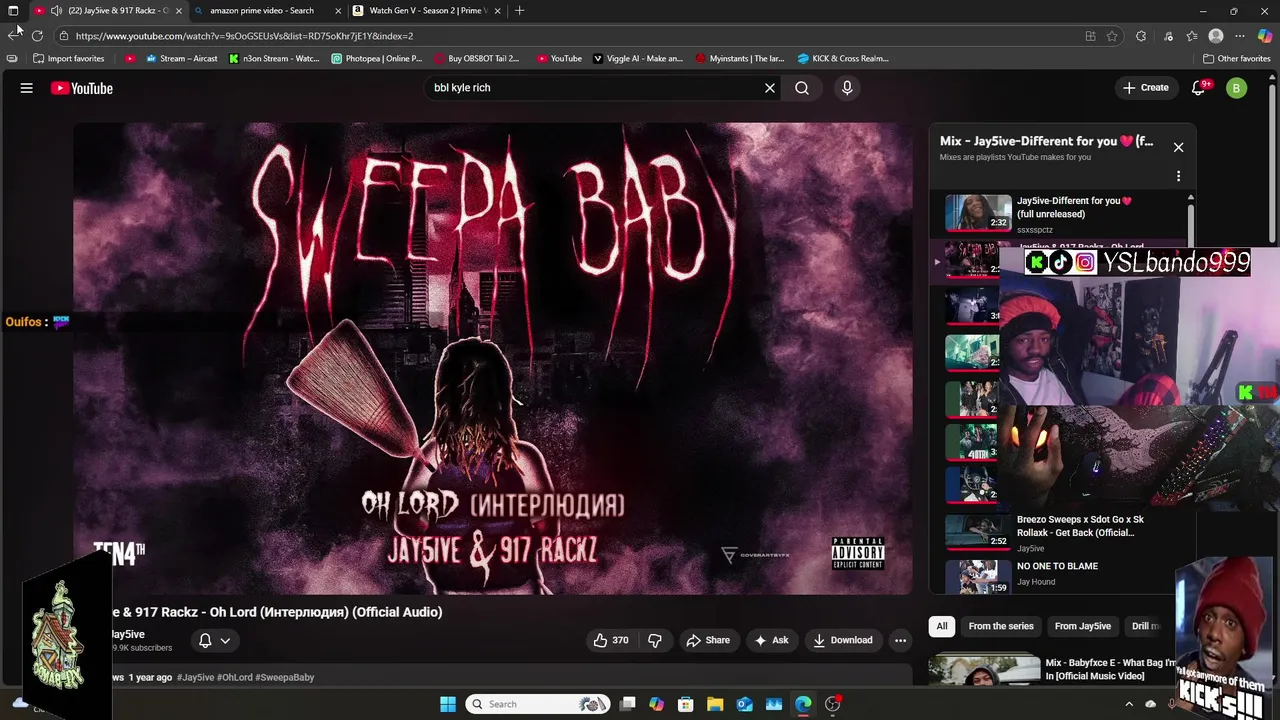Viewport: 1280px width, 720px height.
Task: Play the NO ONE TO BLAME thumbnail
Action: (x=978, y=577)
